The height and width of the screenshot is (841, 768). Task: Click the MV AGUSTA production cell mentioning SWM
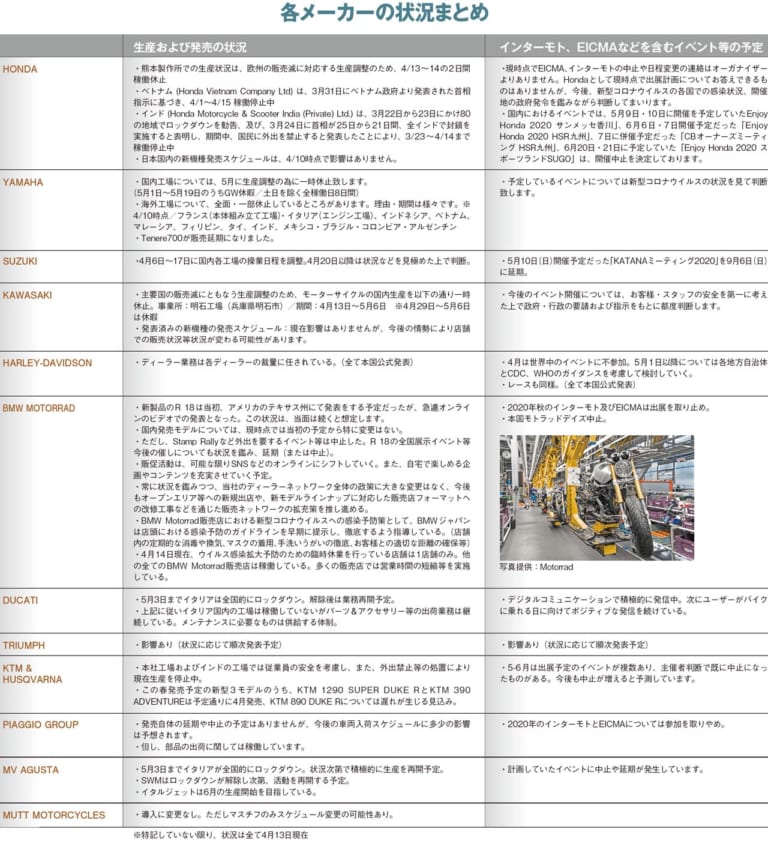click(x=290, y=780)
